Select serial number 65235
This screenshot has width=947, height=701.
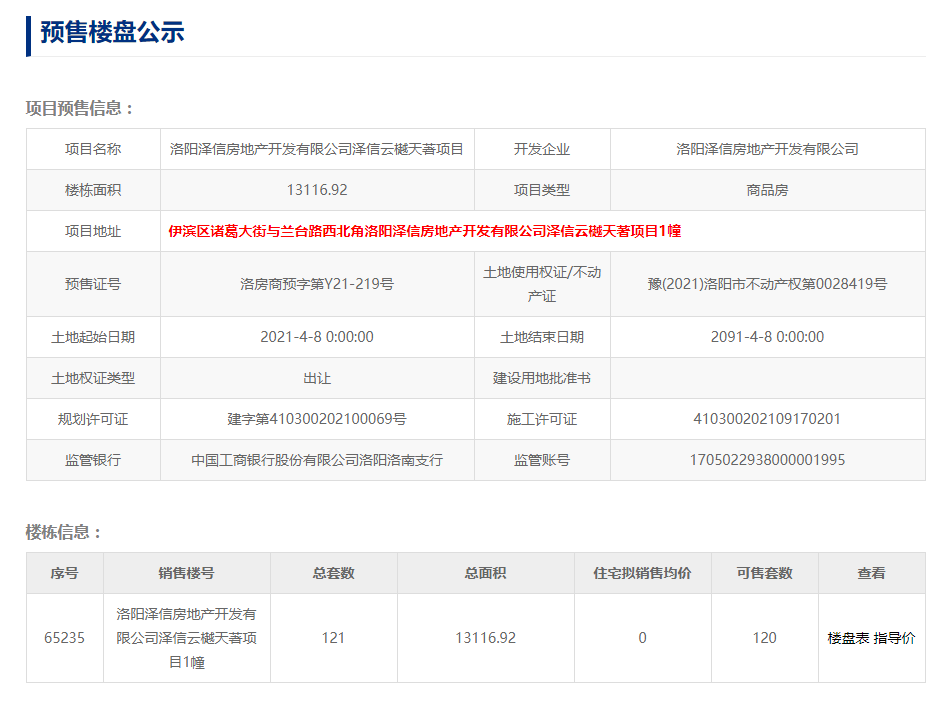point(65,638)
